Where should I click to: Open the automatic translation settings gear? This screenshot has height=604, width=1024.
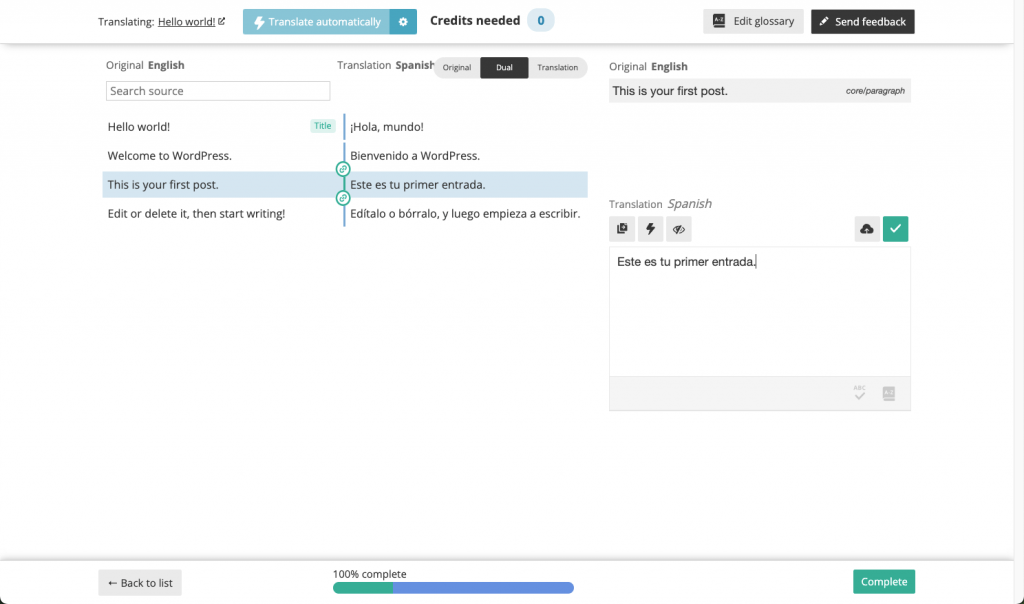point(403,21)
